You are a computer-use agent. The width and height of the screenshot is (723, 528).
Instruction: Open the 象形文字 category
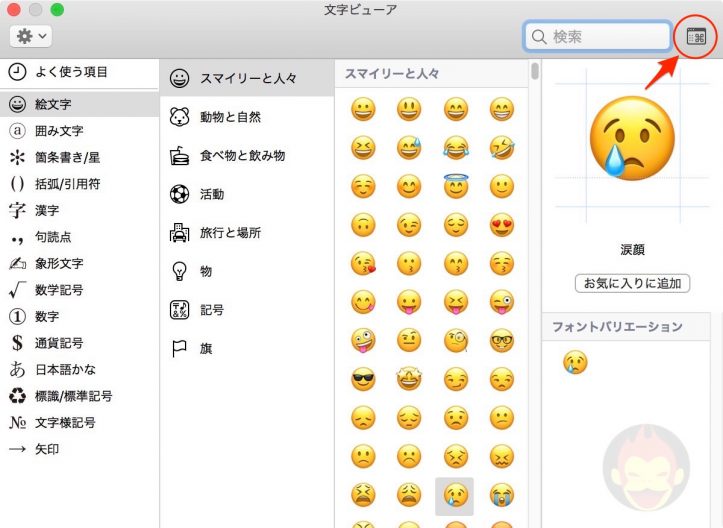(79, 264)
